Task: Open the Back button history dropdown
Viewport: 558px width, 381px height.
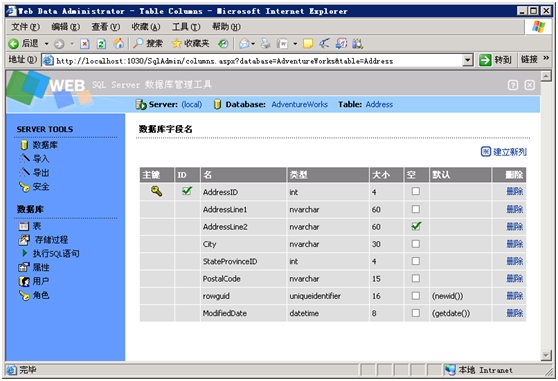Action: [47, 44]
